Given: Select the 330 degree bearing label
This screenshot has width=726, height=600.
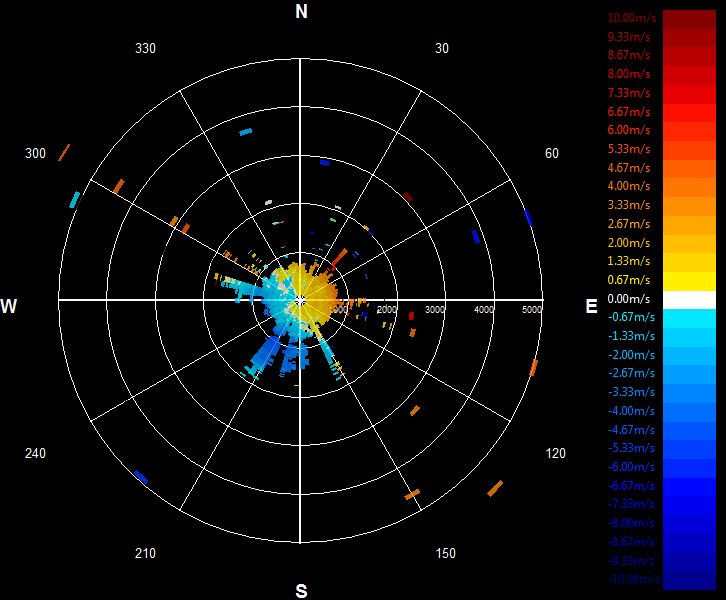Looking at the screenshot, I should tap(145, 48).
